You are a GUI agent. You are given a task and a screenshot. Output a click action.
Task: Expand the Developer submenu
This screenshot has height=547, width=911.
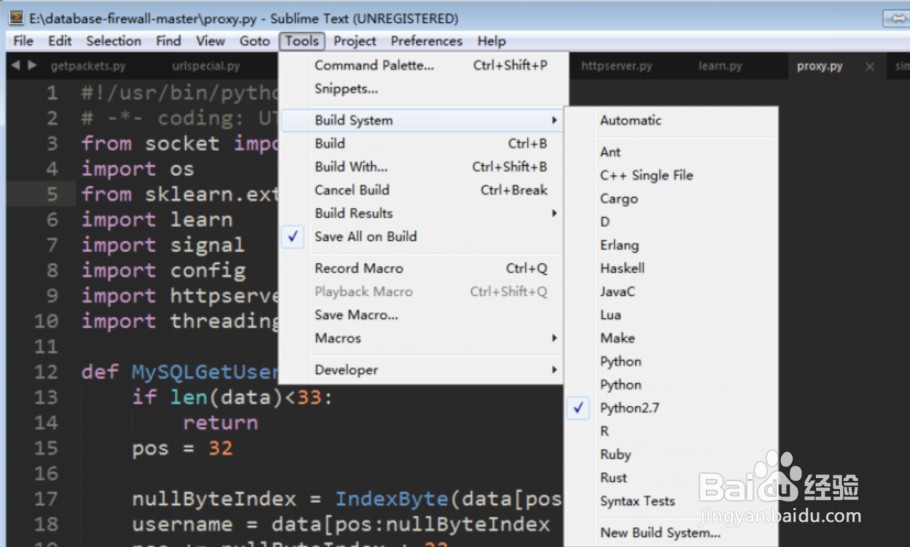tap(421, 370)
